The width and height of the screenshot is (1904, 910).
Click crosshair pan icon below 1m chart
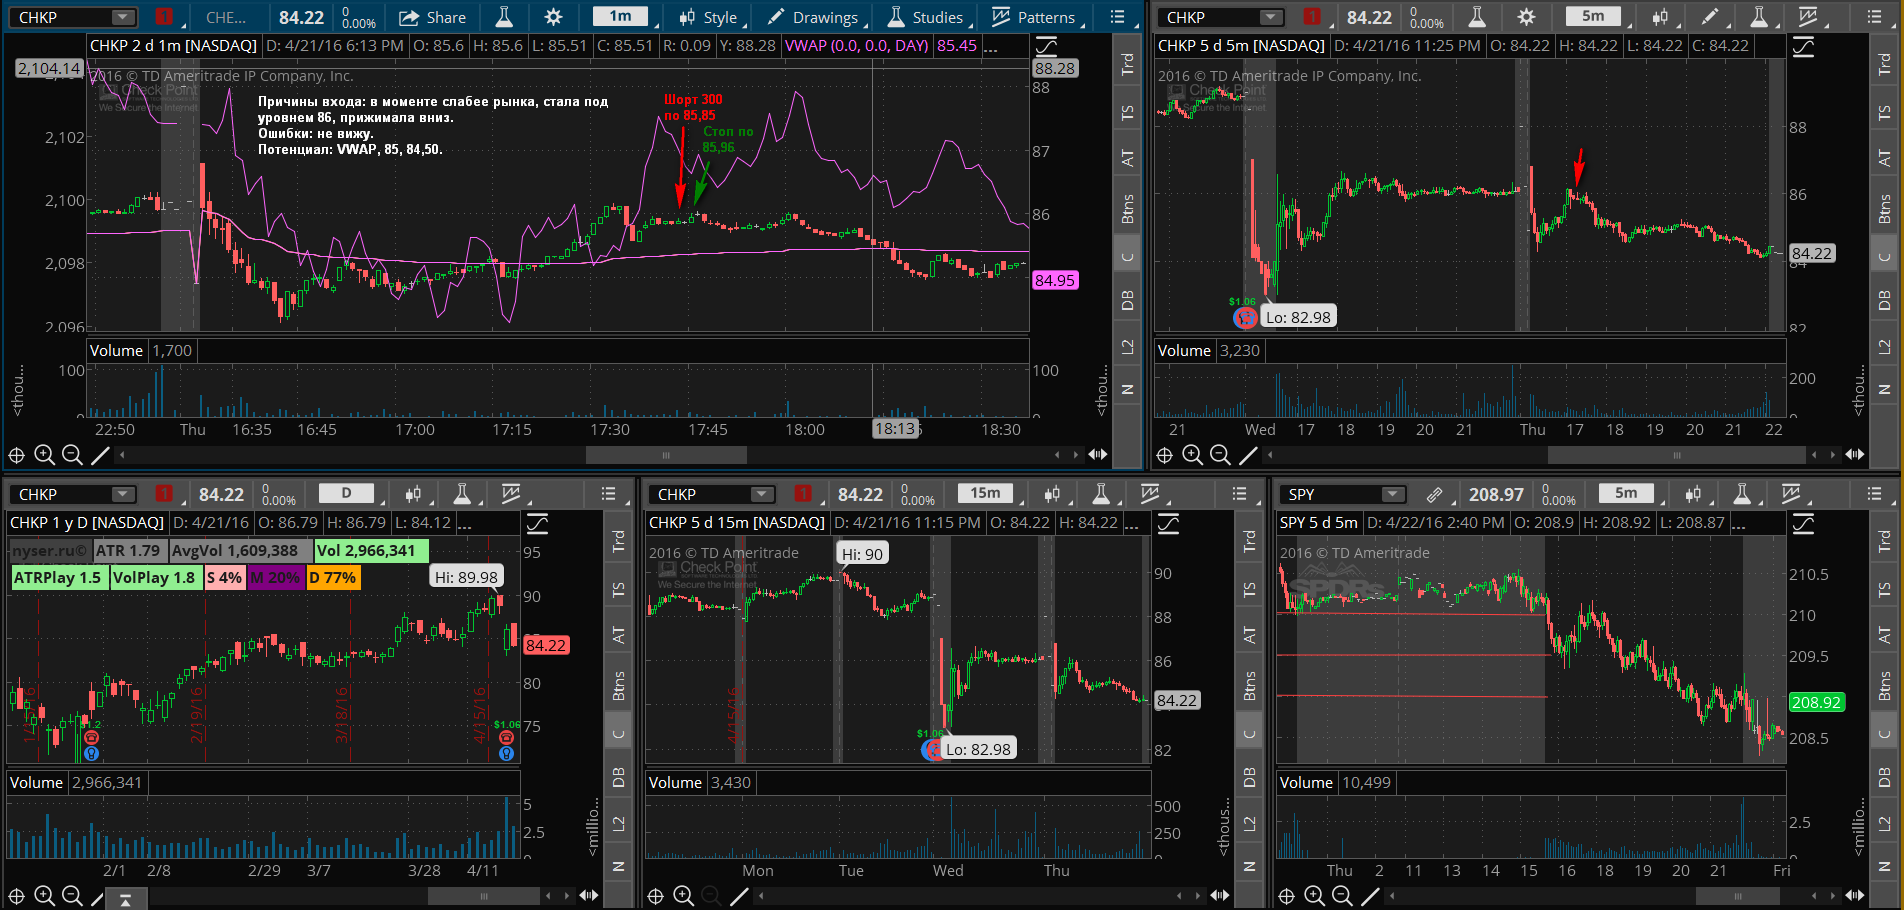16,455
